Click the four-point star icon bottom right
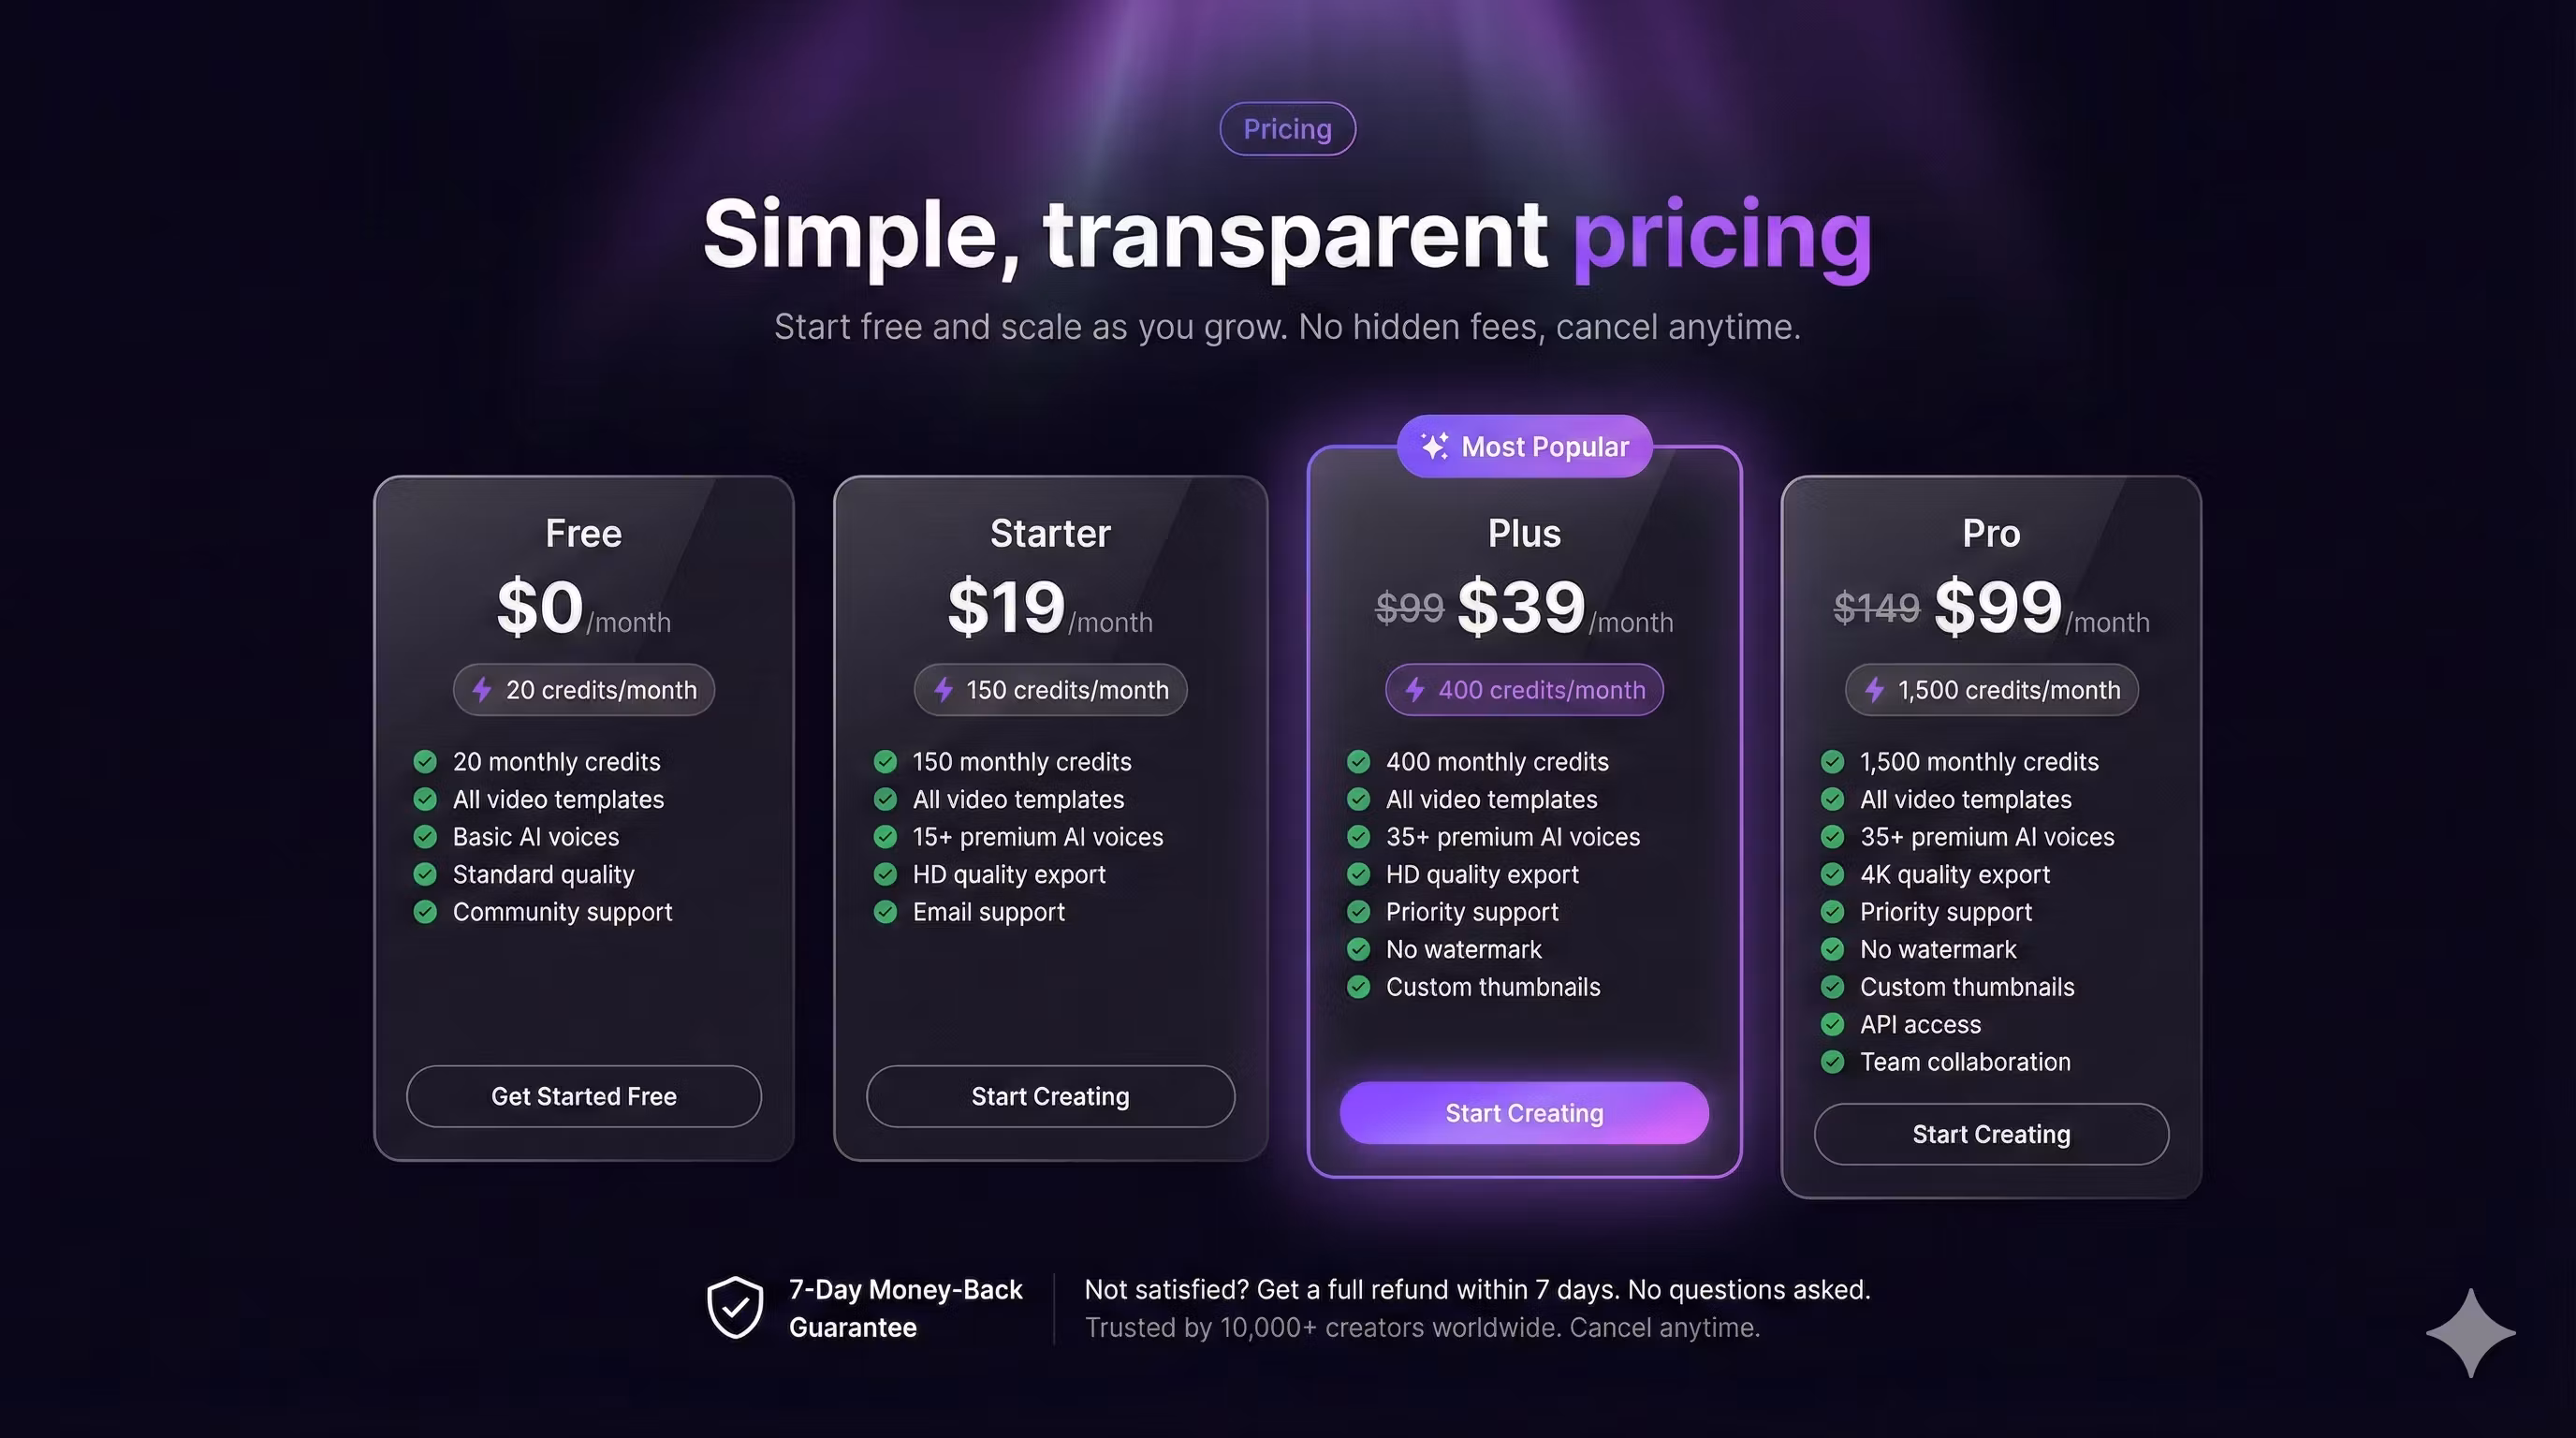Screen dimensions: 2576x1438 tap(2470, 1332)
